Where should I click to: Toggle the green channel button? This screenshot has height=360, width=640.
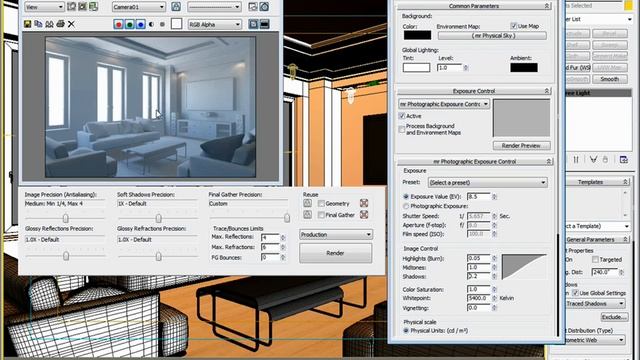pyautogui.click(x=129, y=24)
